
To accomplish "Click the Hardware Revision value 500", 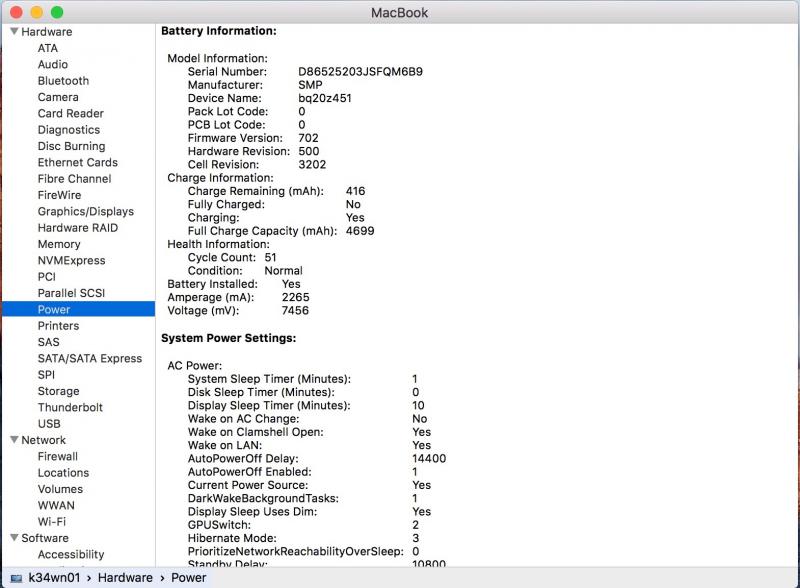I will point(309,151).
